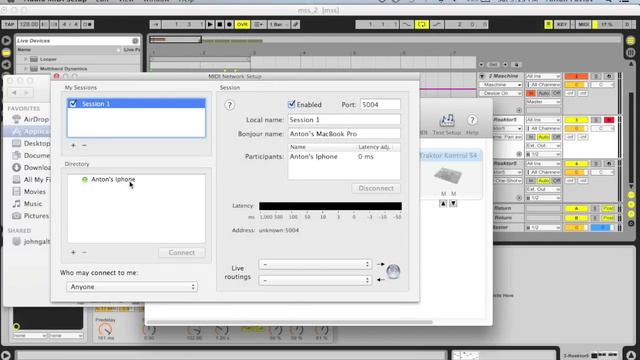
Task: Click the Stop button in Ableton transport
Action: (220, 24)
